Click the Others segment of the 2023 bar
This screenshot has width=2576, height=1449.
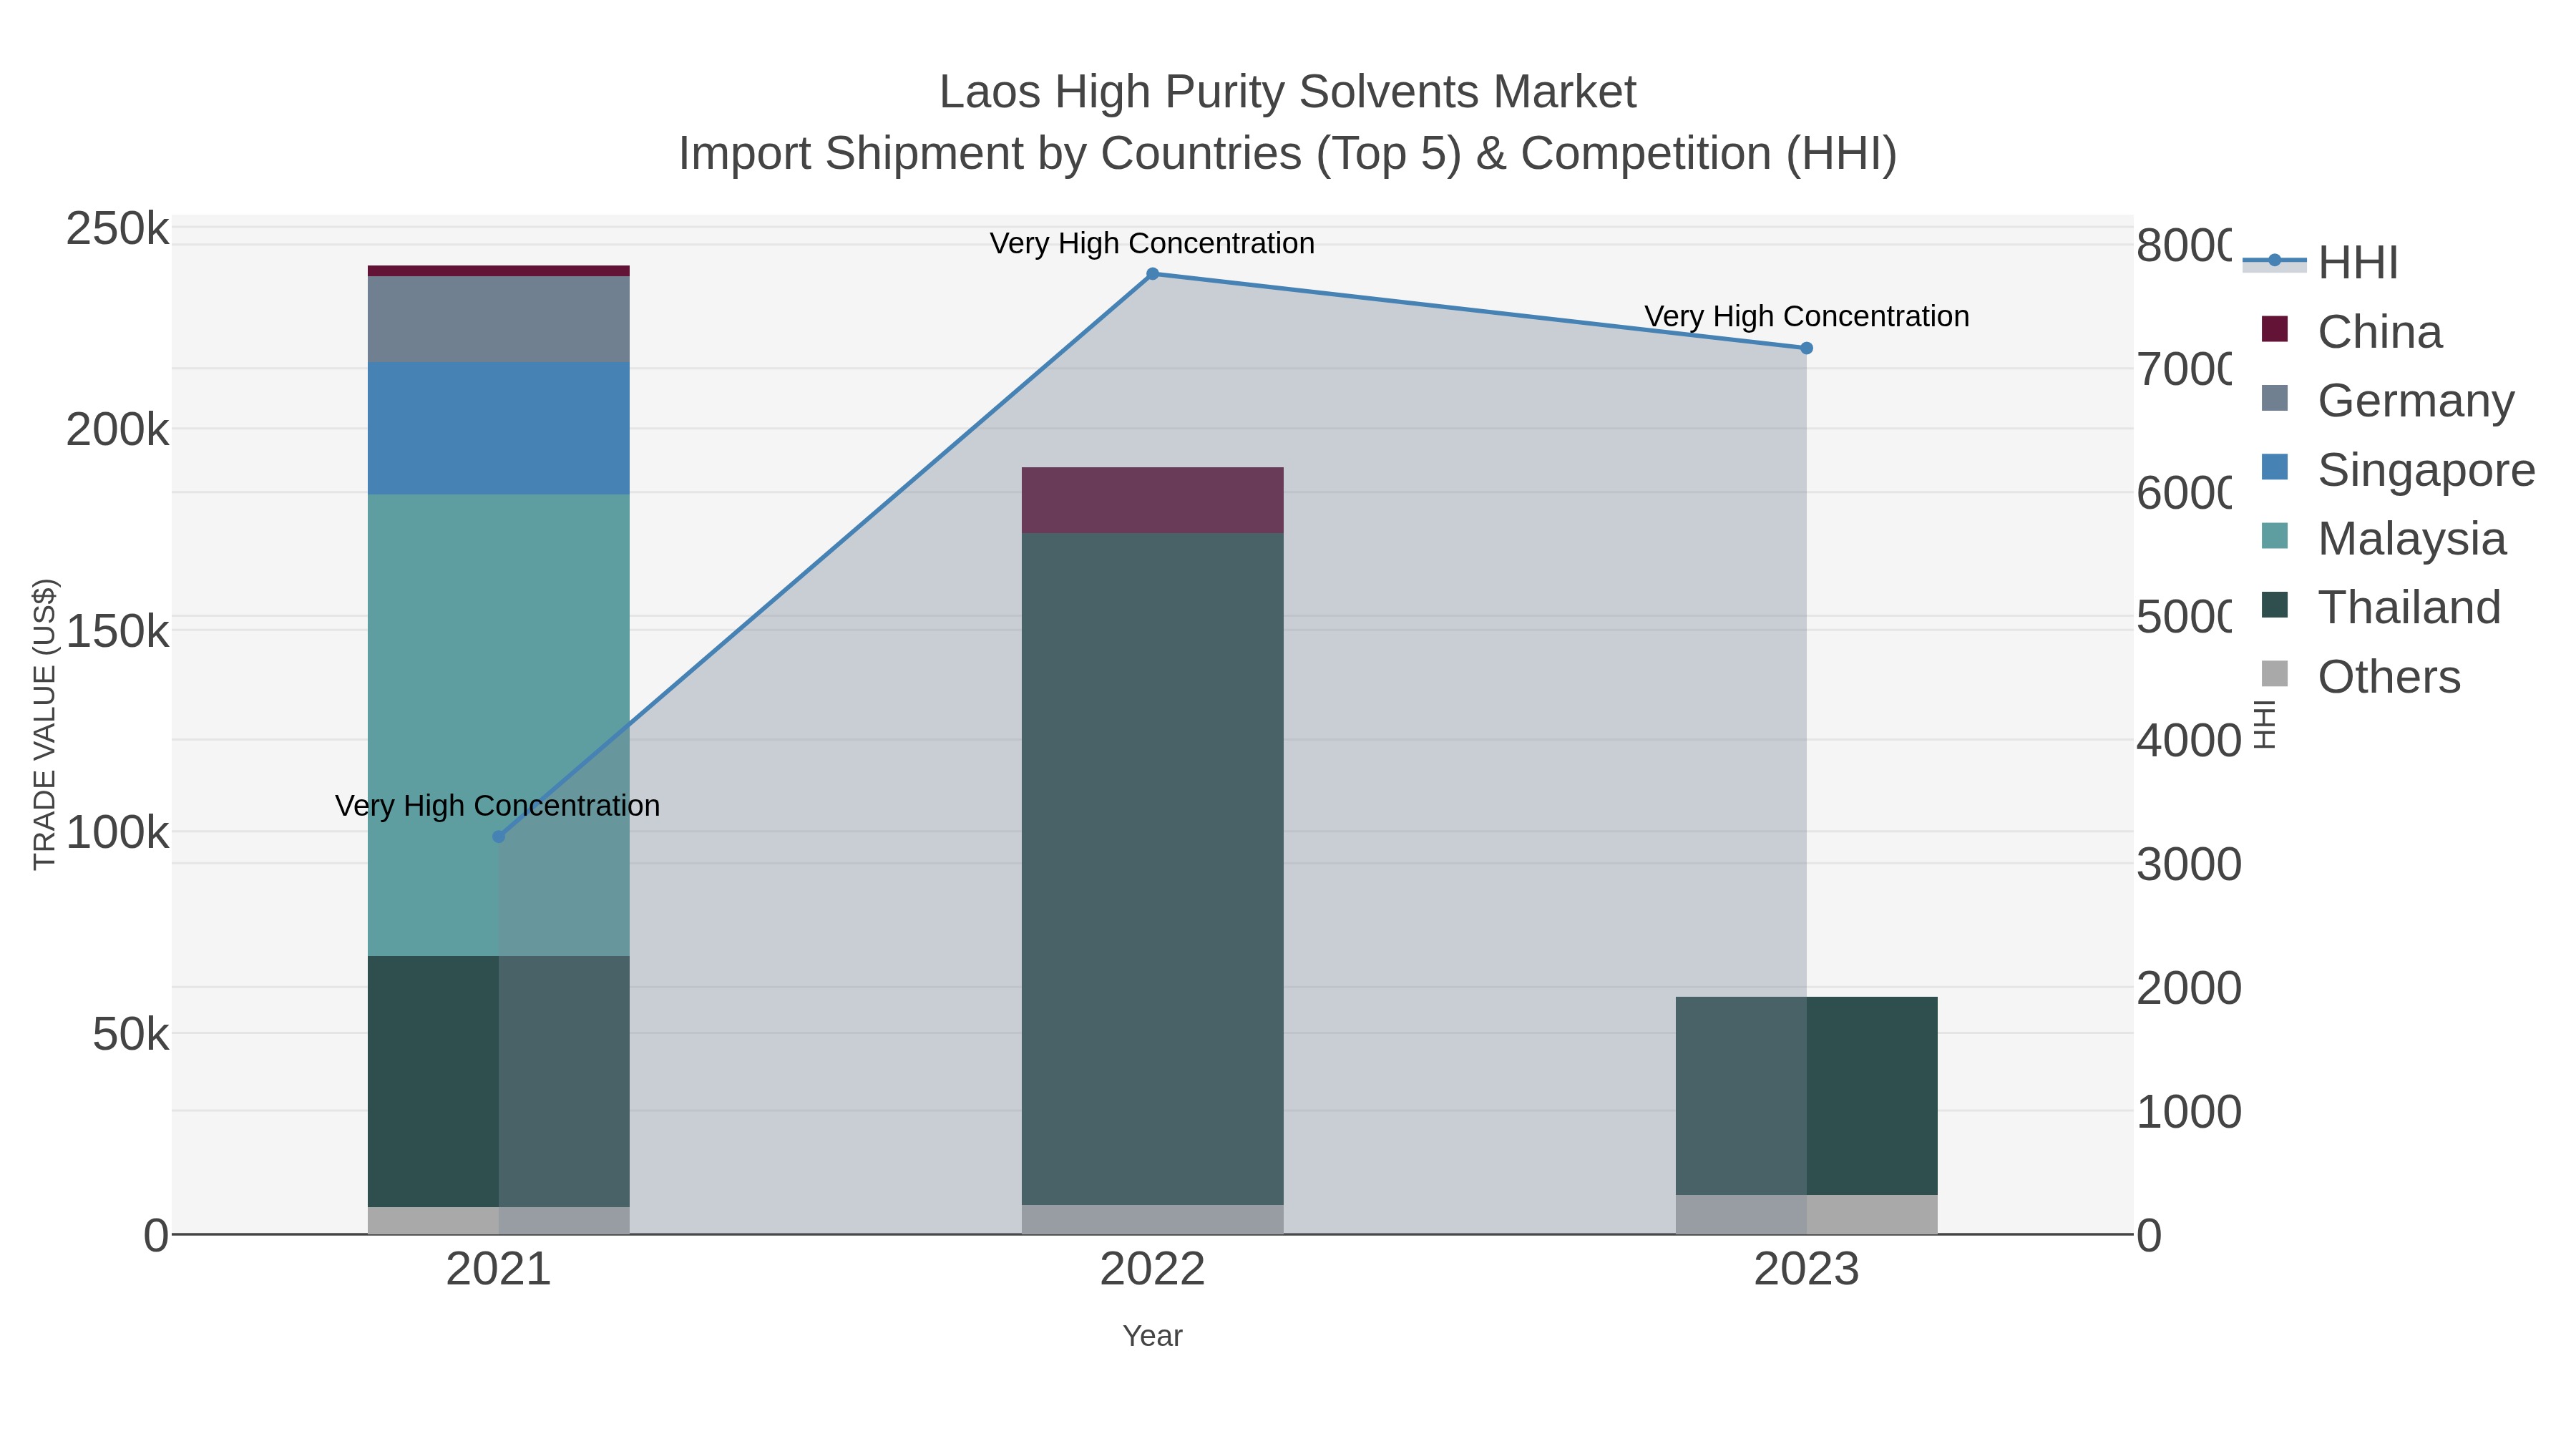click(x=1806, y=1215)
